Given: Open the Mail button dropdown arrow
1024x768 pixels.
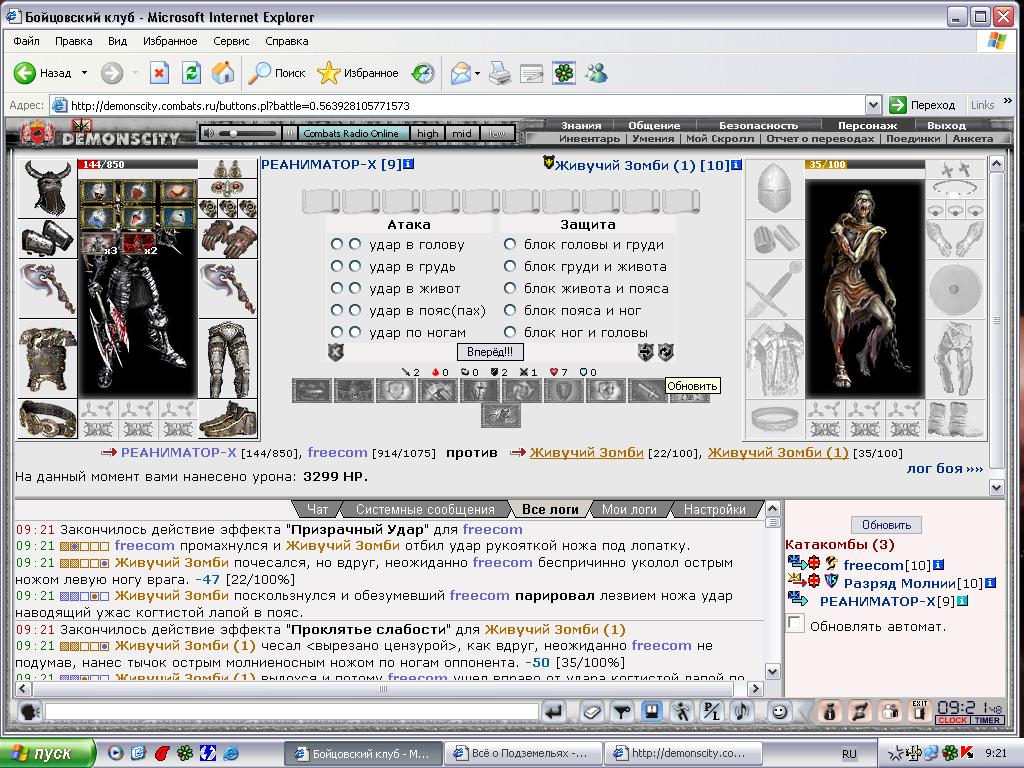Looking at the screenshot, I should coord(477,73).
